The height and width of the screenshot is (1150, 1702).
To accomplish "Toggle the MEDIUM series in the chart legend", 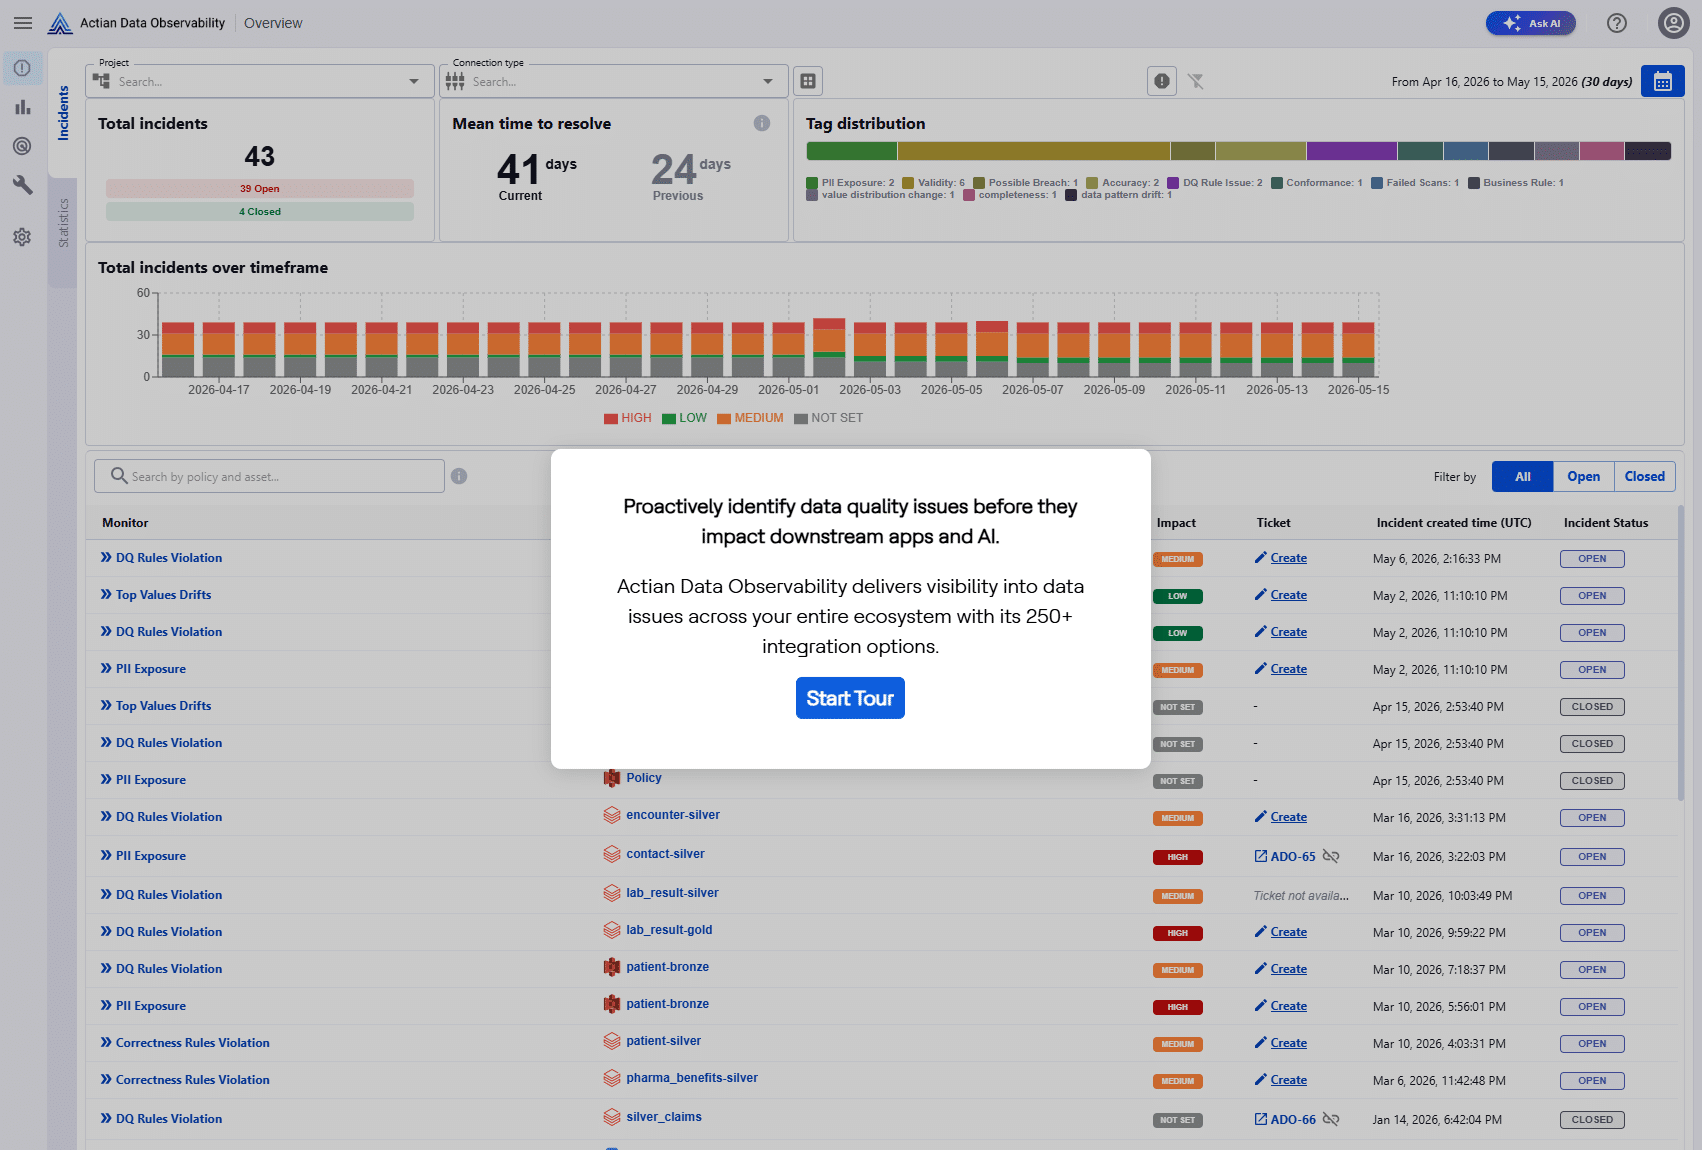I will [750, 418].
